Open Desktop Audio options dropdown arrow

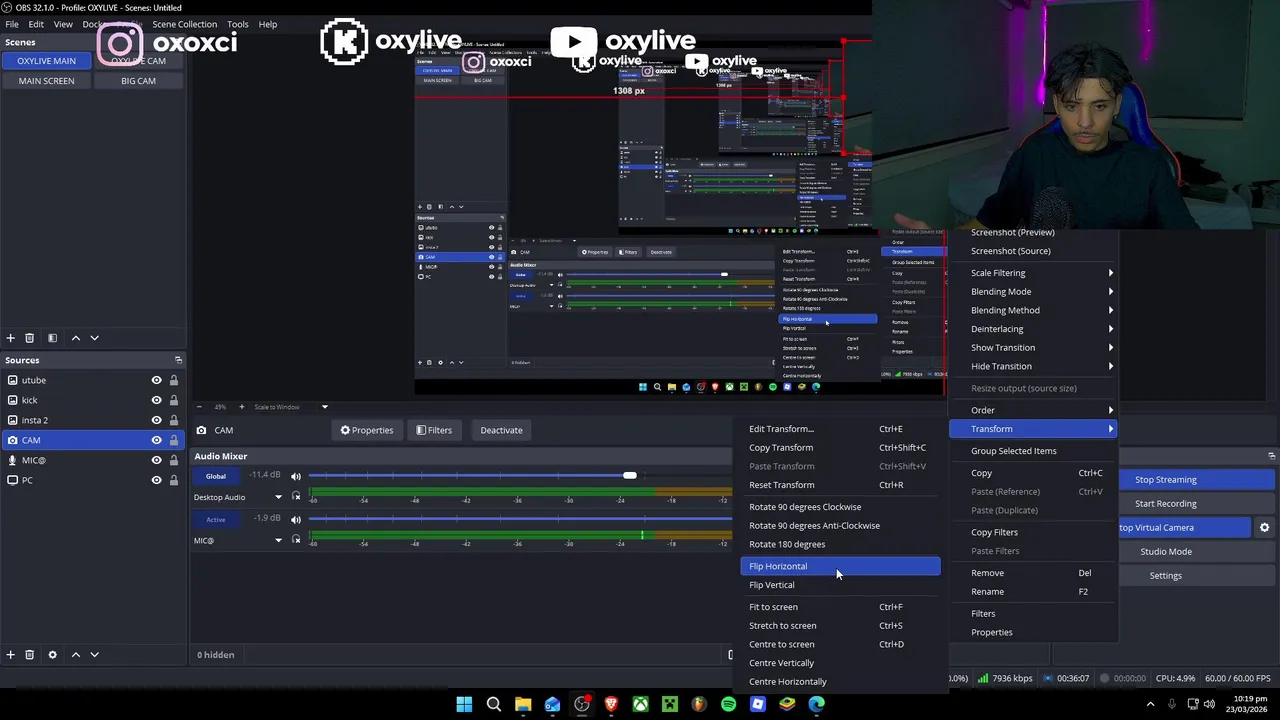279,497
